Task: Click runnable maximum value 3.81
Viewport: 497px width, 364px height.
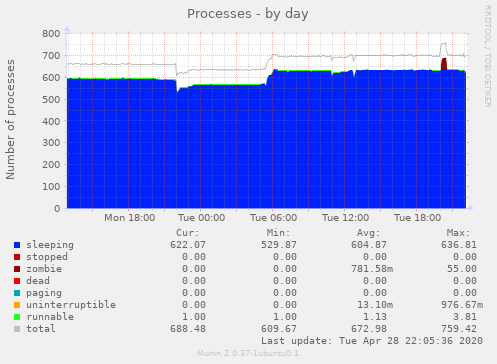Action: pos(465,317)
